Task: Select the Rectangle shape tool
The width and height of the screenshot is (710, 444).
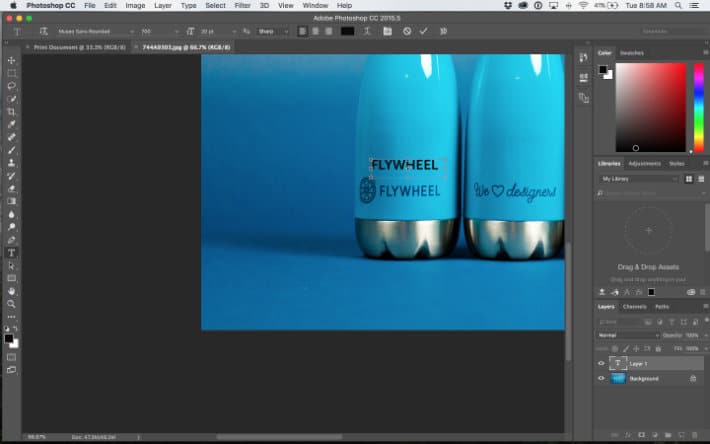Action: (x=12, y=278)
